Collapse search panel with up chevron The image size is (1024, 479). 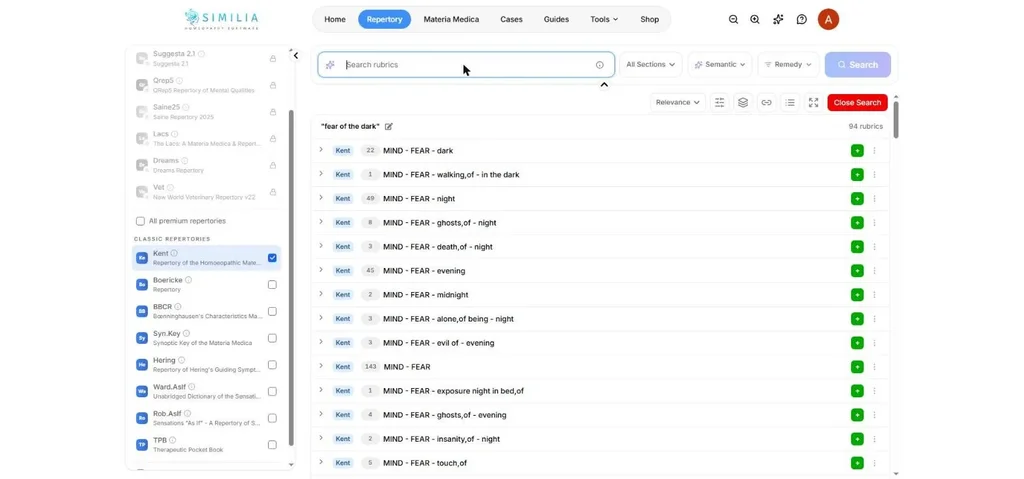click(604, 85)
